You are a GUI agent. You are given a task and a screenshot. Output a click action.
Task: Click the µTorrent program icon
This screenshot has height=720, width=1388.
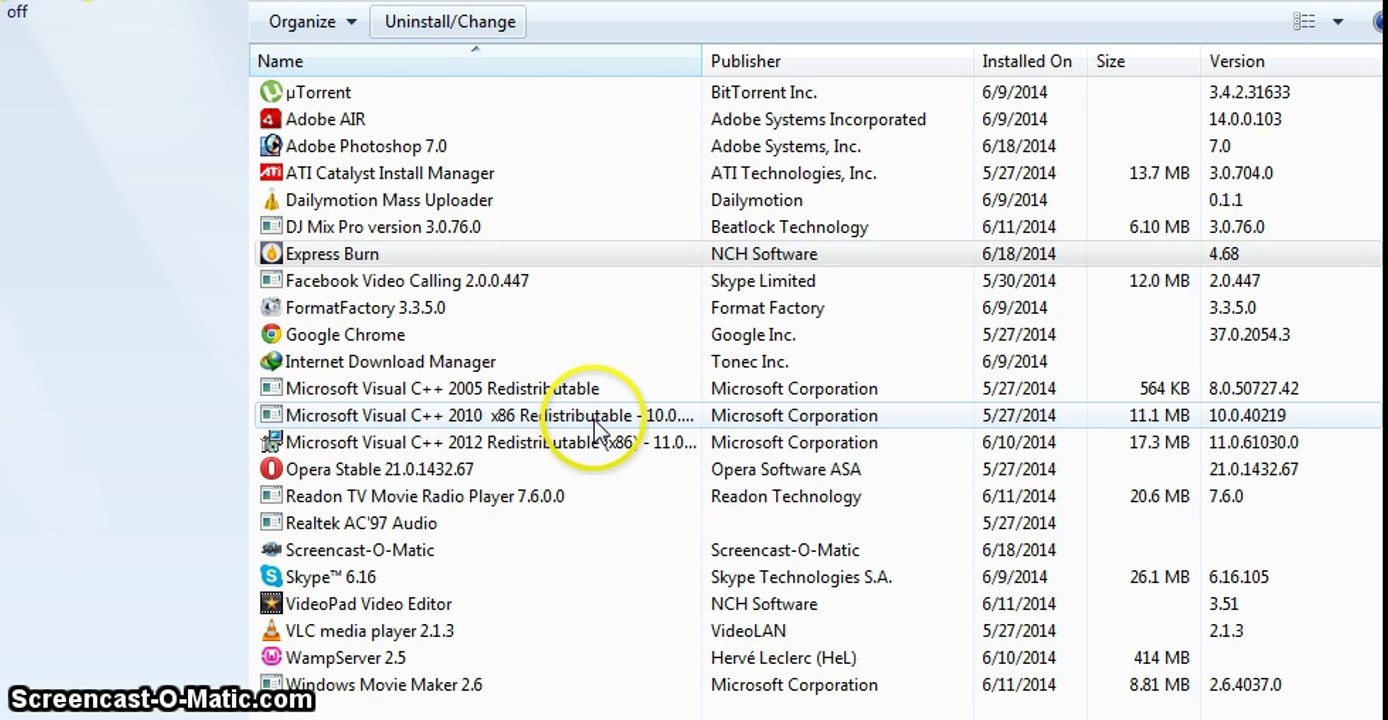(270, 92)
